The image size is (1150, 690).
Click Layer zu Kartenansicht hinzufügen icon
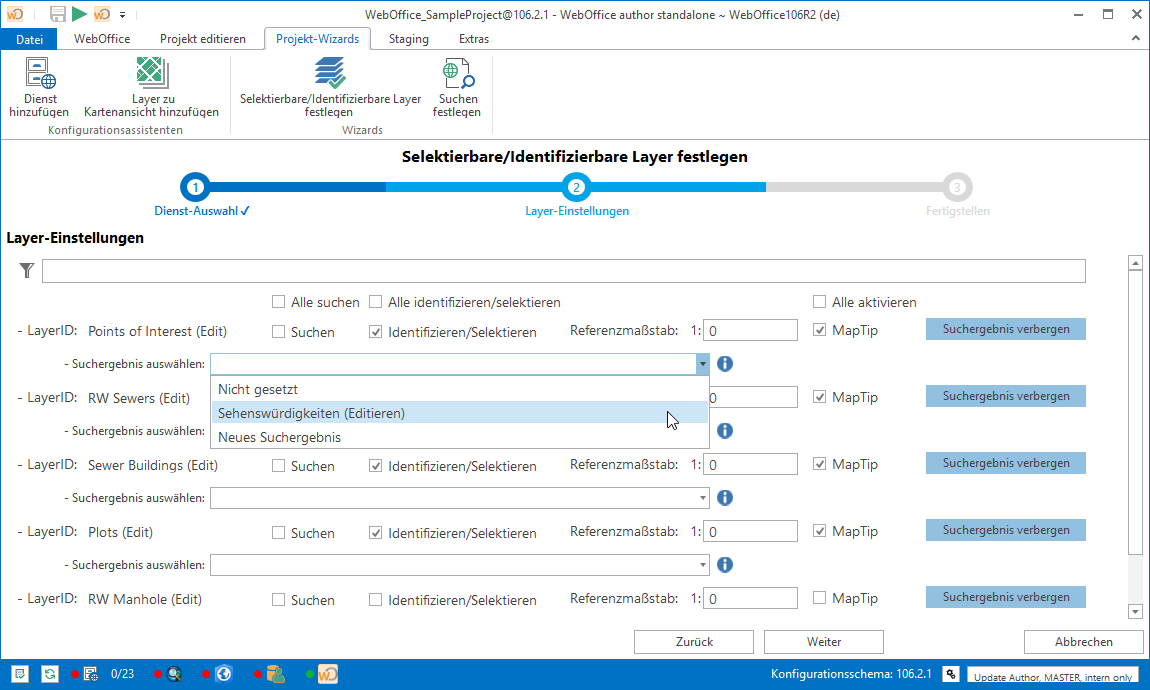152,75
